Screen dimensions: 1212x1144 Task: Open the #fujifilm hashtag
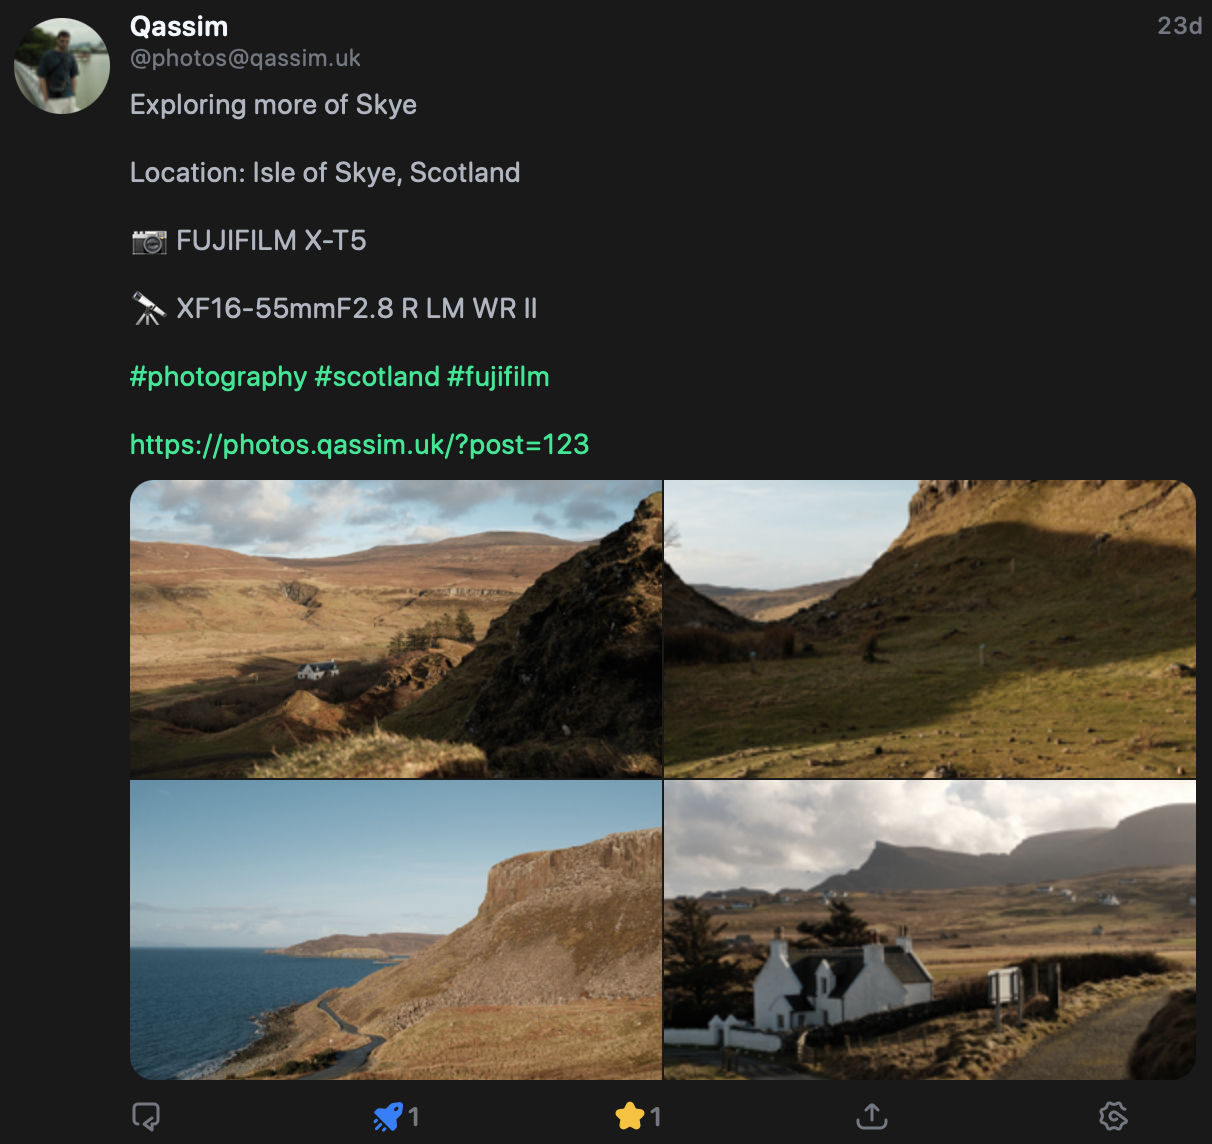pos(498,377)
